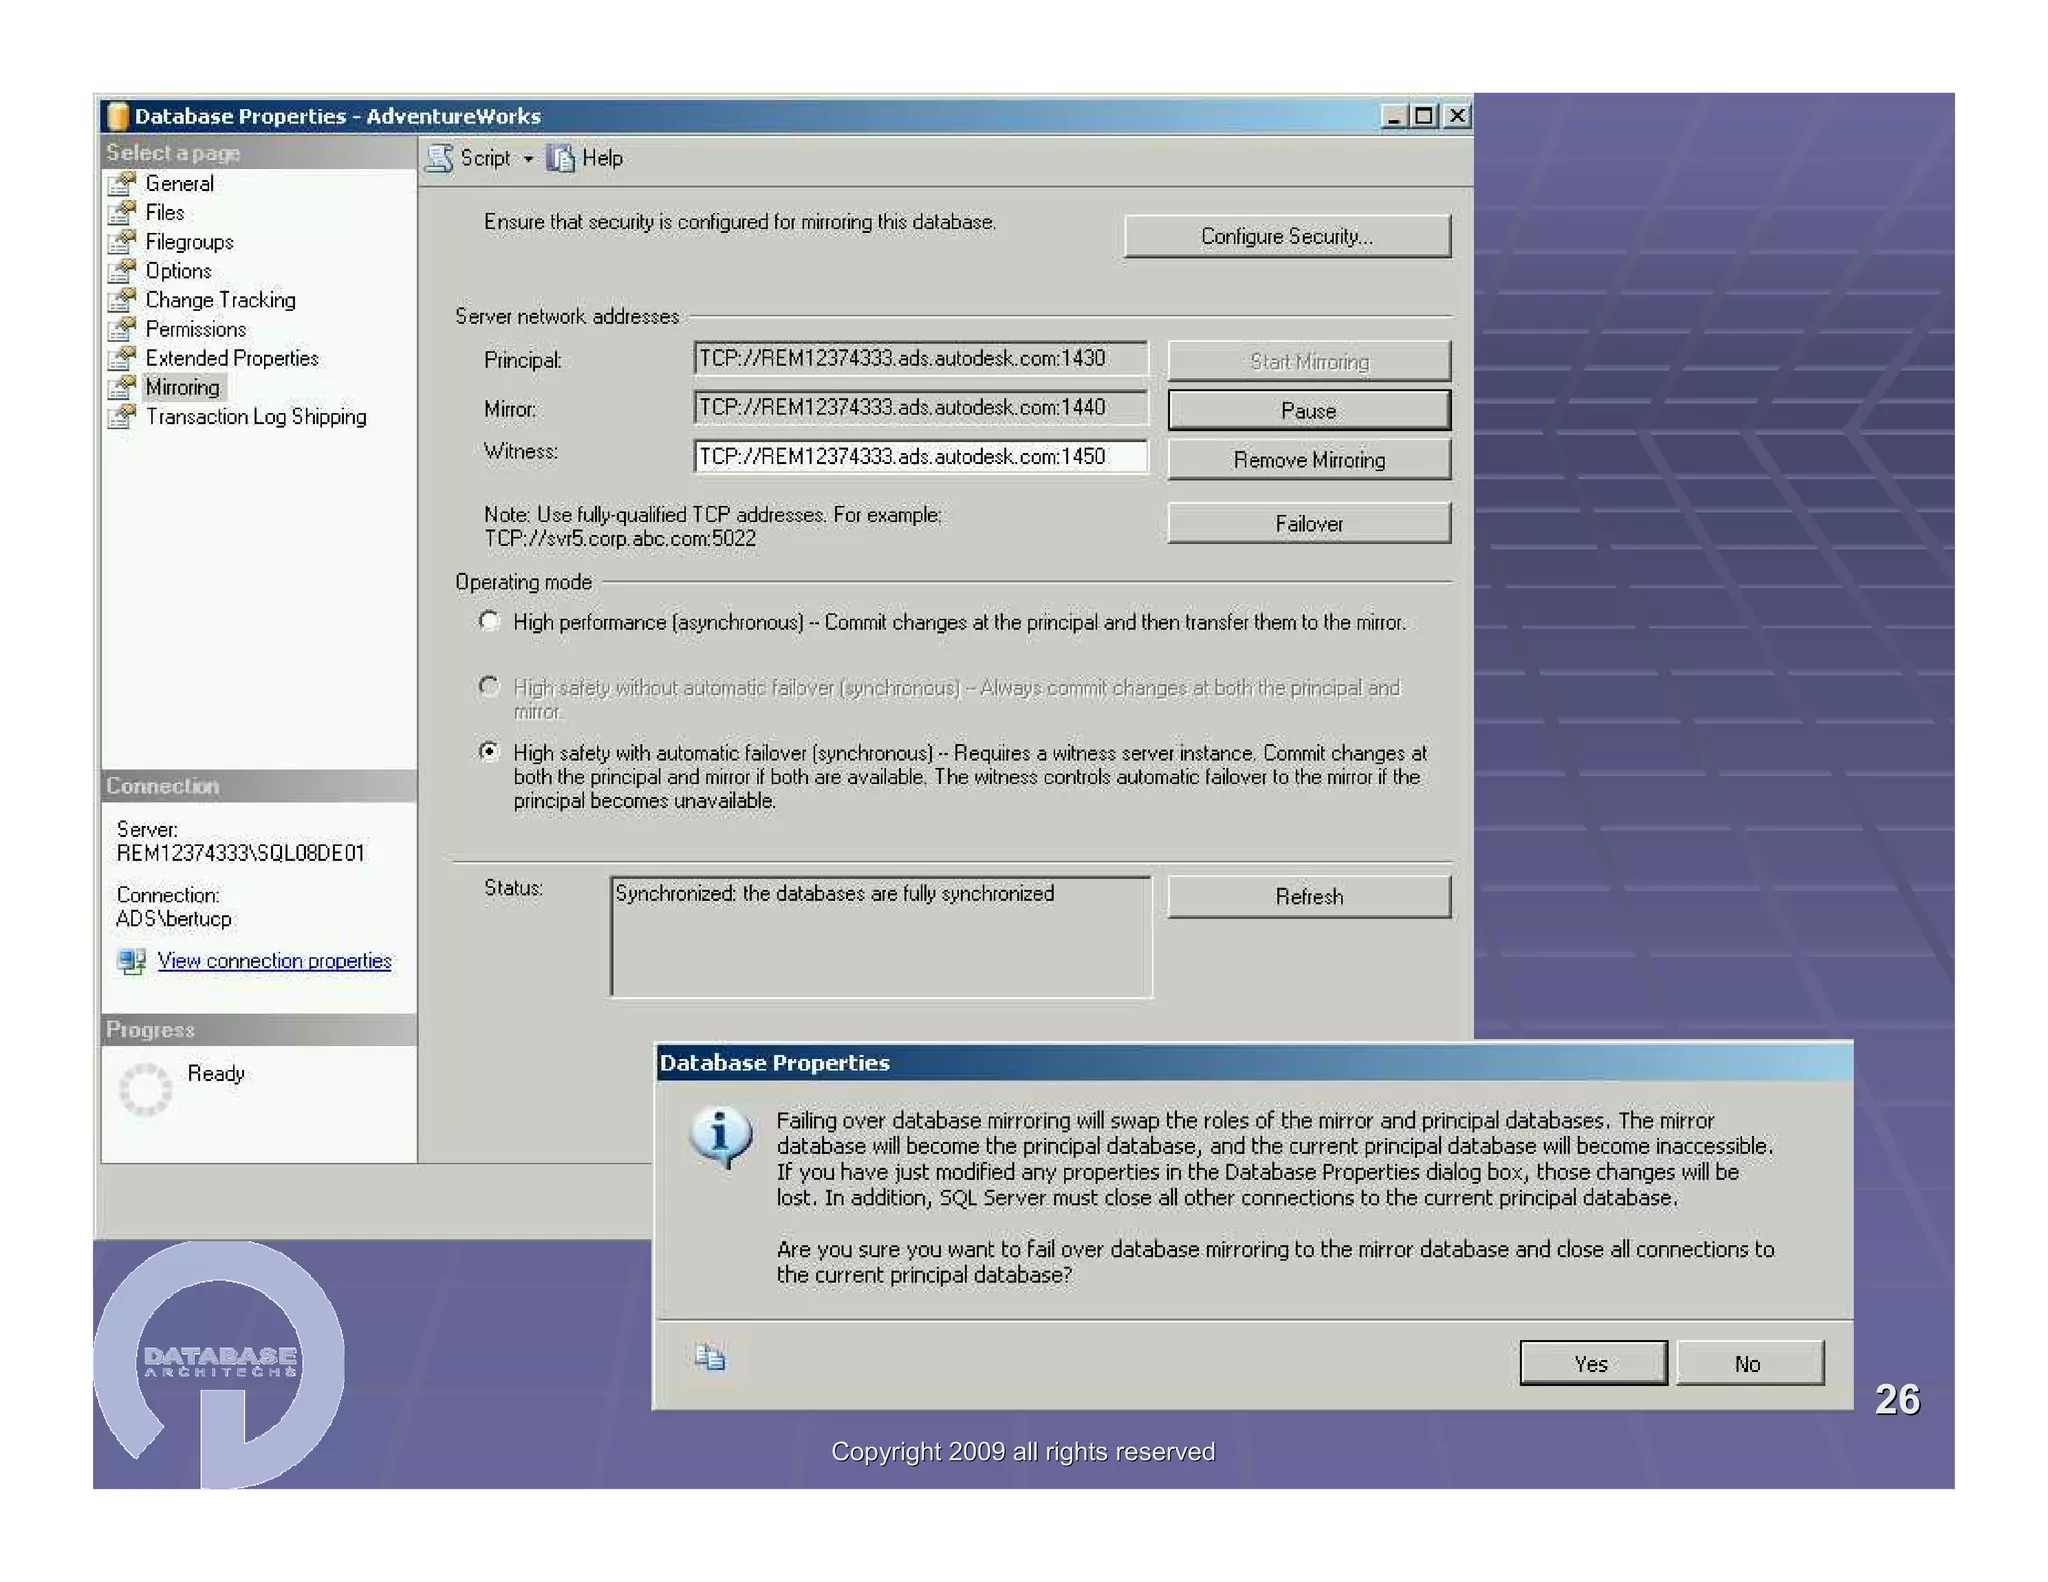Click the copy message icon in dialog
The height and width of the screenshot is (1582, 2048).
710,1357
